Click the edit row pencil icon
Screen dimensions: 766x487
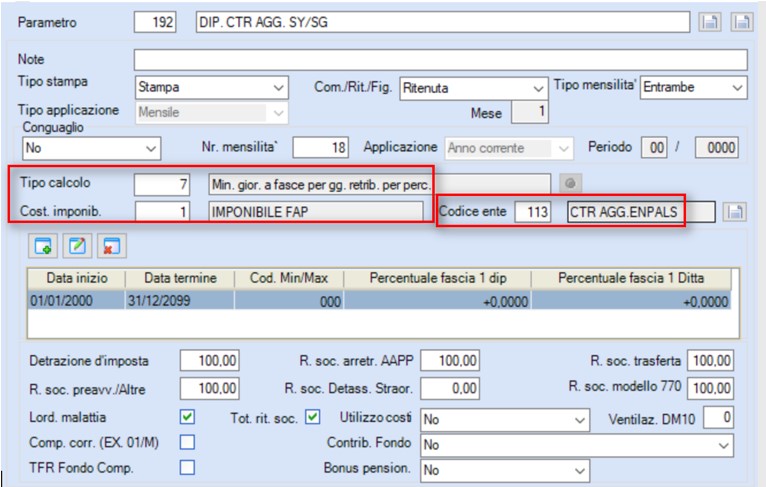pos(77,246)
